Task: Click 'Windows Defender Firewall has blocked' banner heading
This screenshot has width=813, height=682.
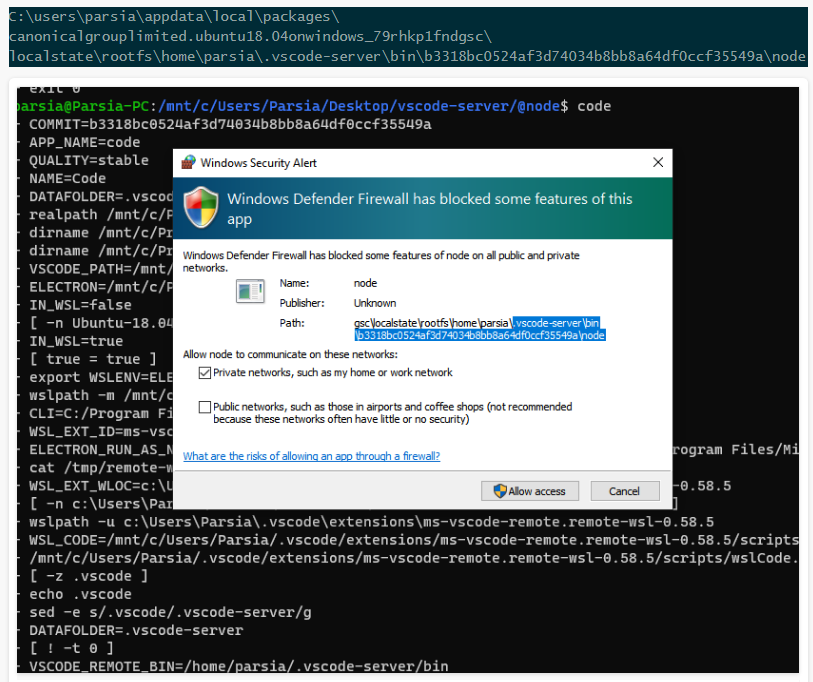Action: pyautogui.click(x=430, y=208)
